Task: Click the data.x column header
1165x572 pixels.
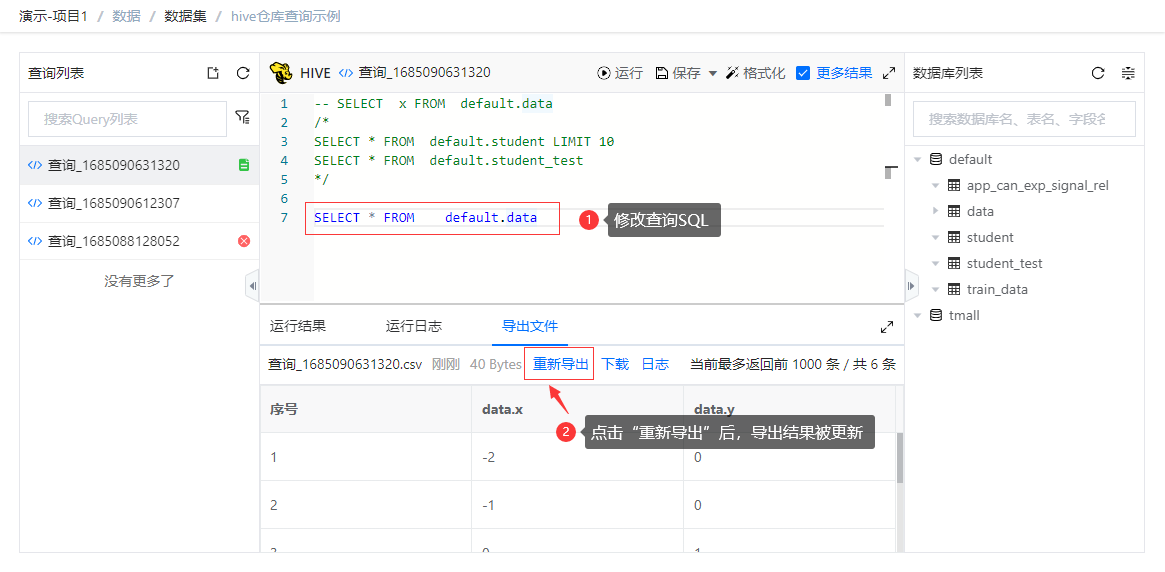Action: tap(577, 409)
